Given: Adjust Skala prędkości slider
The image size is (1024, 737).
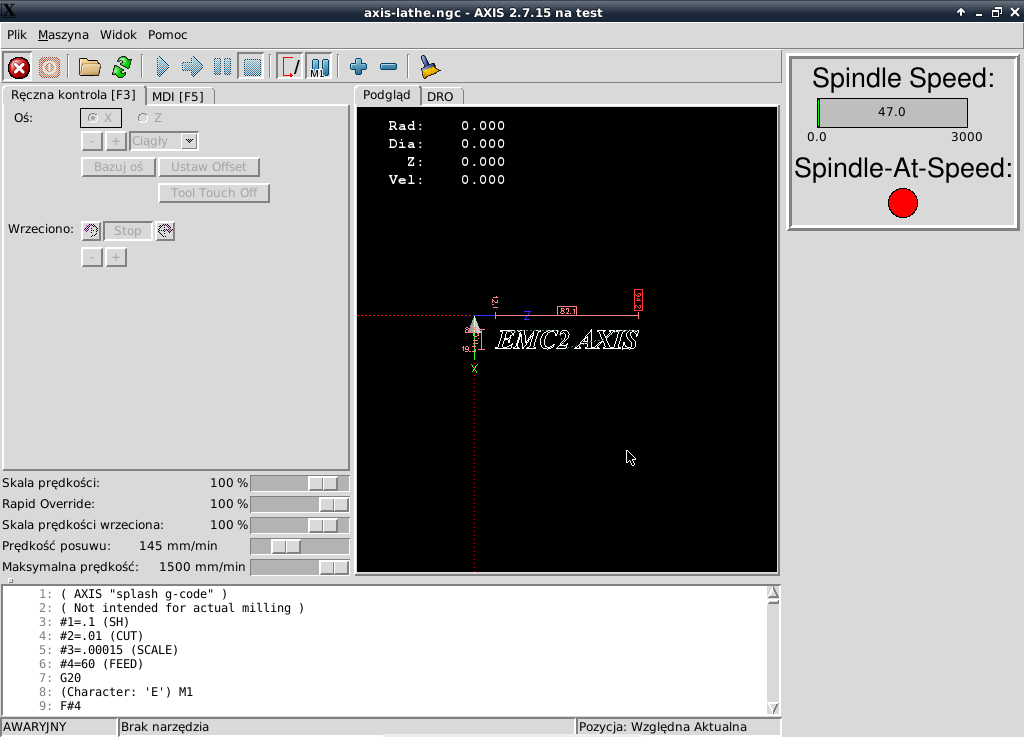Looking at the screenshot, I should 300,483.
